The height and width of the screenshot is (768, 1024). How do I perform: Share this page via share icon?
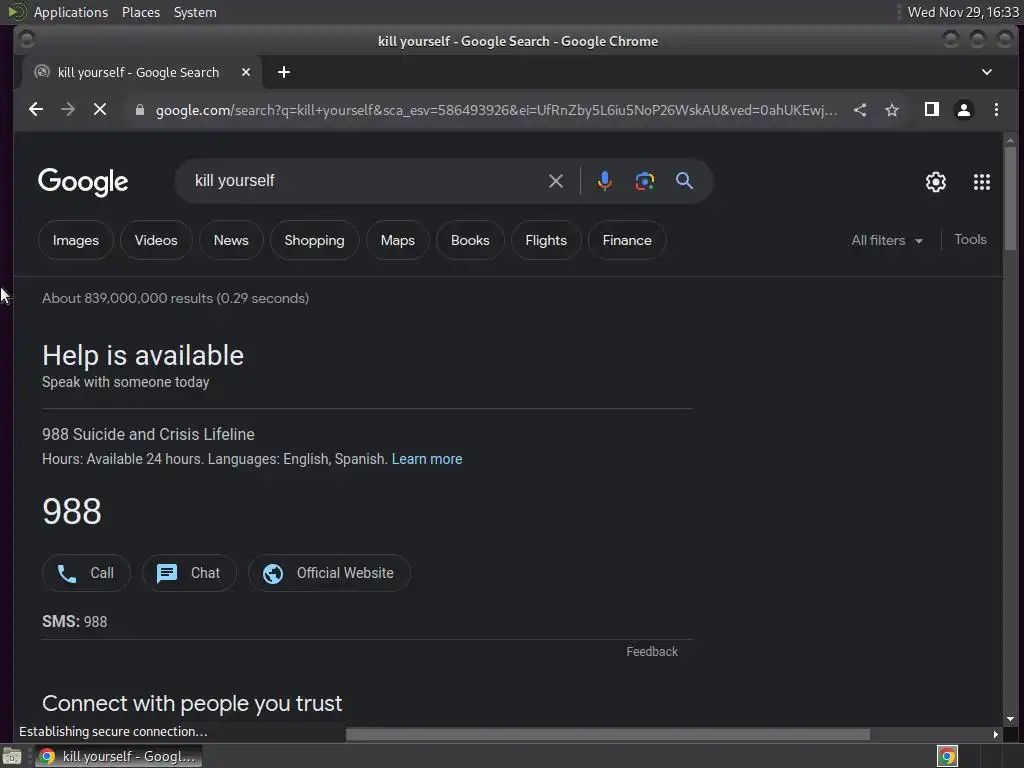[860, 110]
